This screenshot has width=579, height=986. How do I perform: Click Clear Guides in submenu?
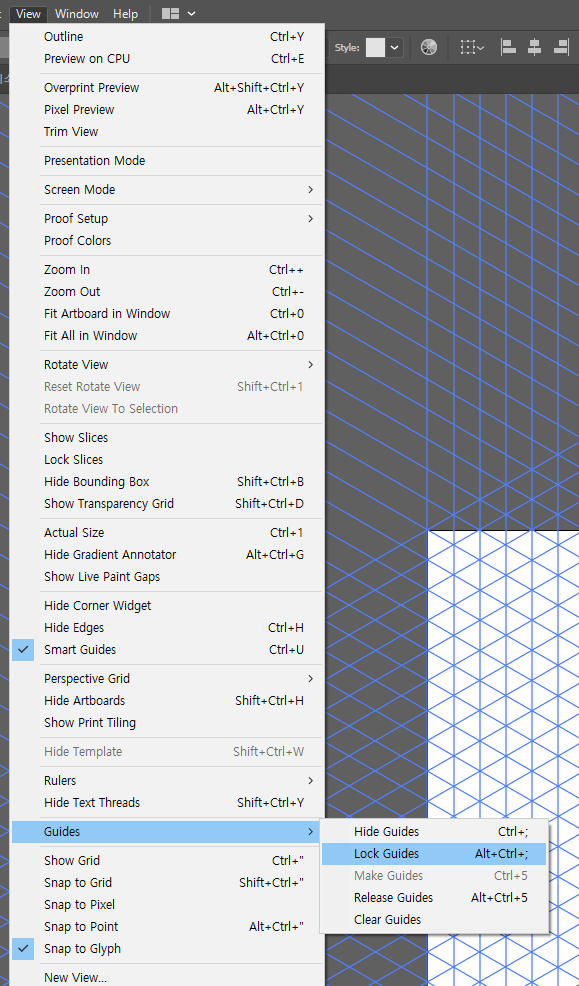pyautogui.click(x=434, y=919)
